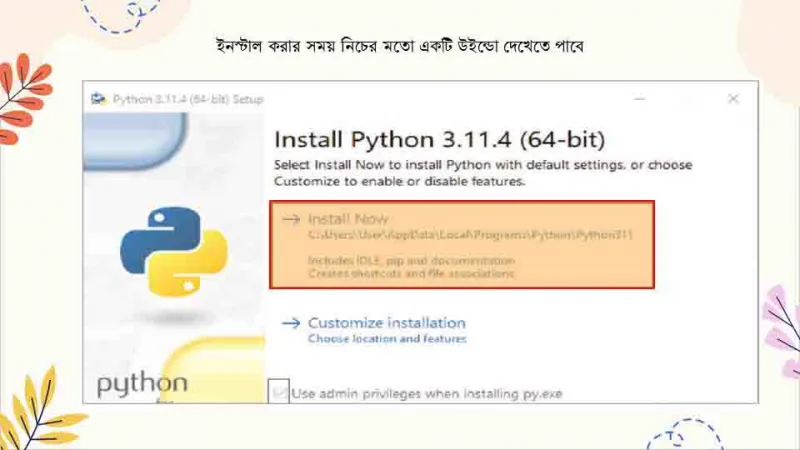The image size is (800, 450).
Task: Click the Install Now arrow icon
Action: click(x=291, y=219)
